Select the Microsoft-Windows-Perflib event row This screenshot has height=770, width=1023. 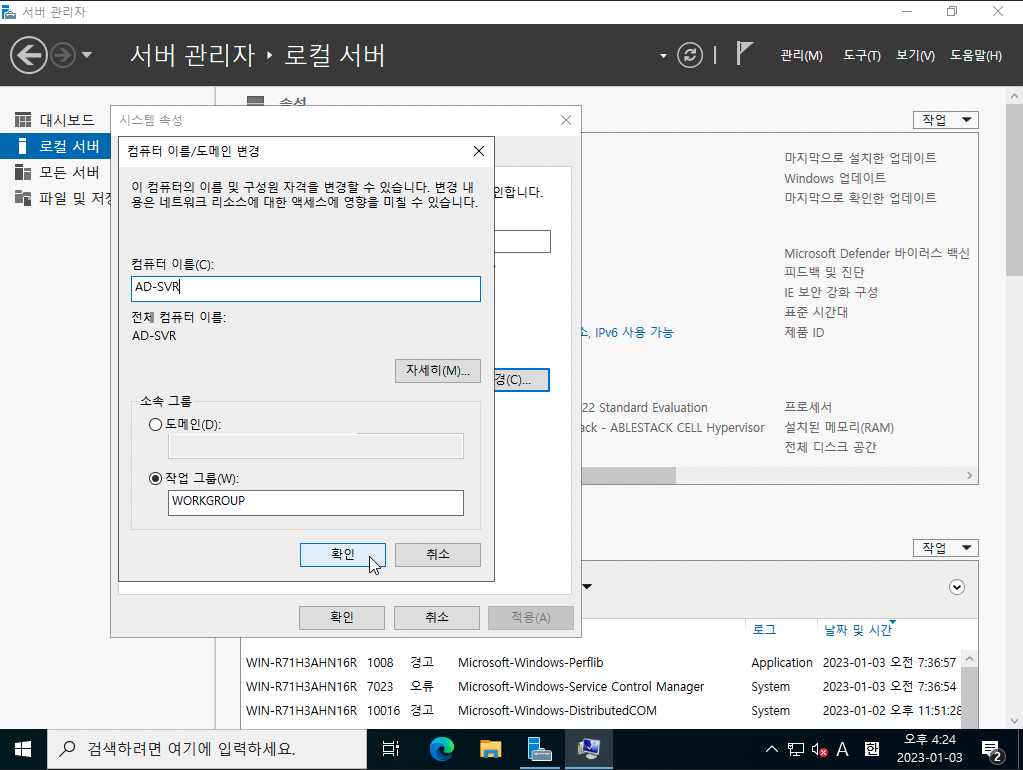coord(600,662)
